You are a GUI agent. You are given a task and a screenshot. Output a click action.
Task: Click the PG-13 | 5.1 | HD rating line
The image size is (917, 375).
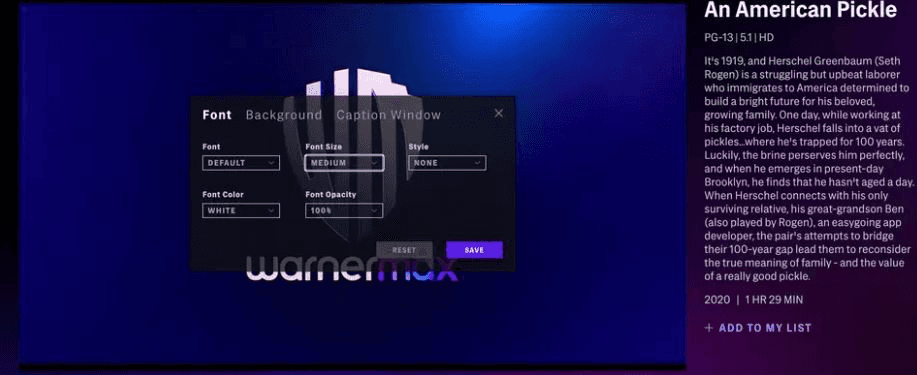739,37
